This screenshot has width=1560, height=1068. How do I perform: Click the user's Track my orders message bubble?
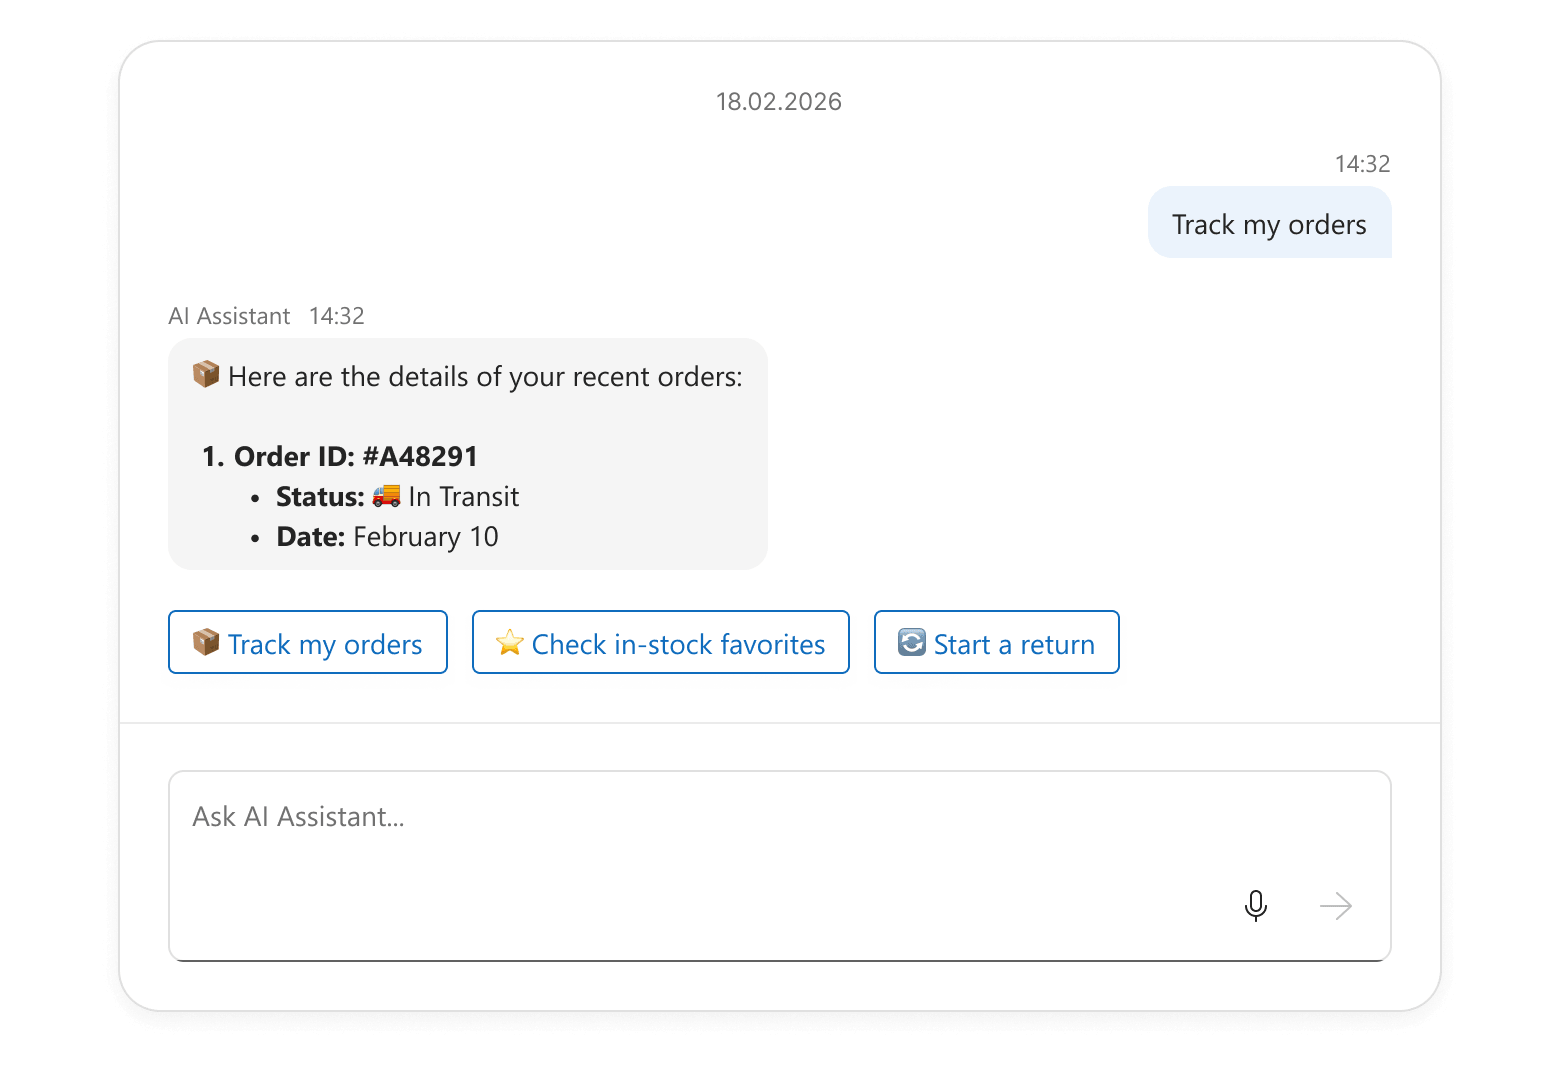1270,223
